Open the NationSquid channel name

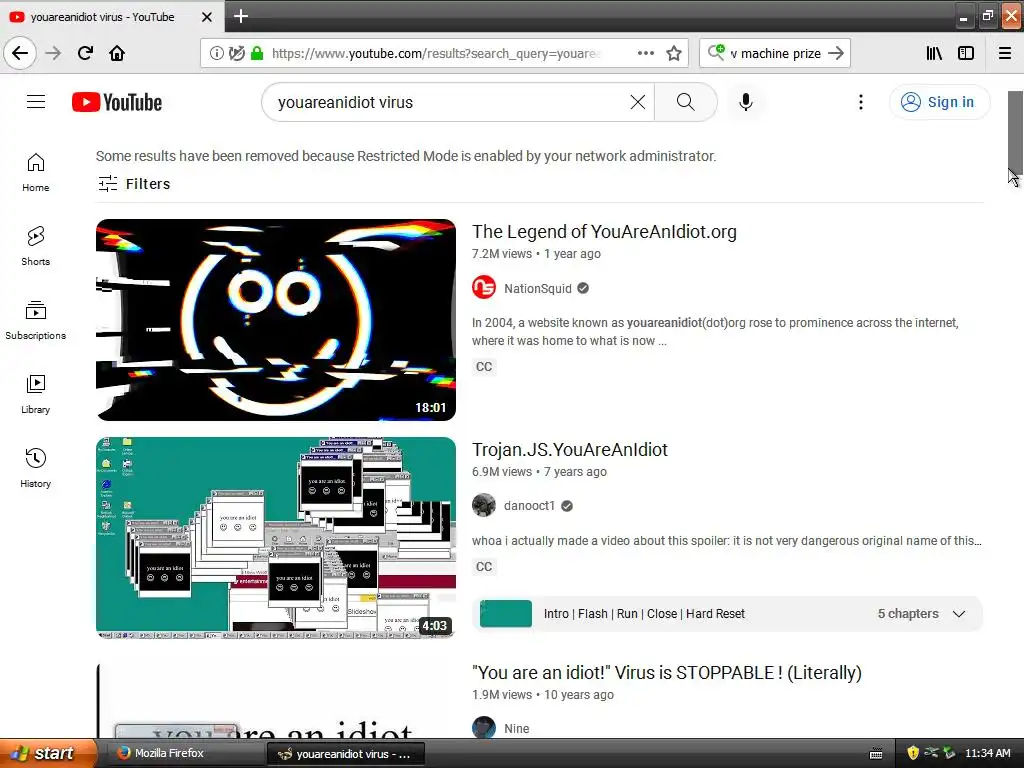[x=537, y=289]
